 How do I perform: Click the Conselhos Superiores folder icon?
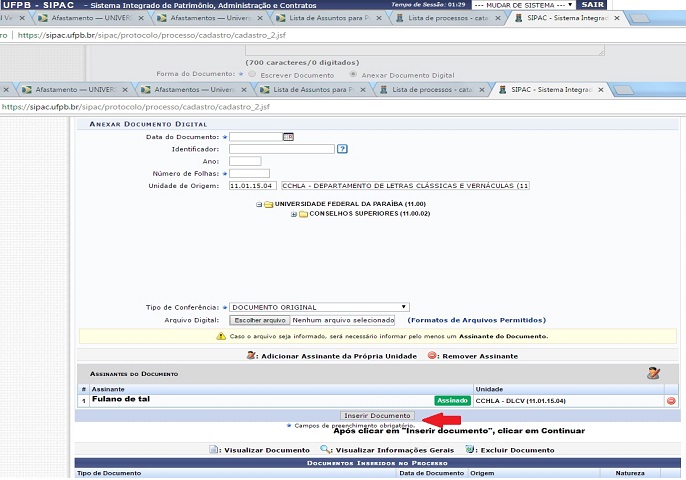pos(303,214)
